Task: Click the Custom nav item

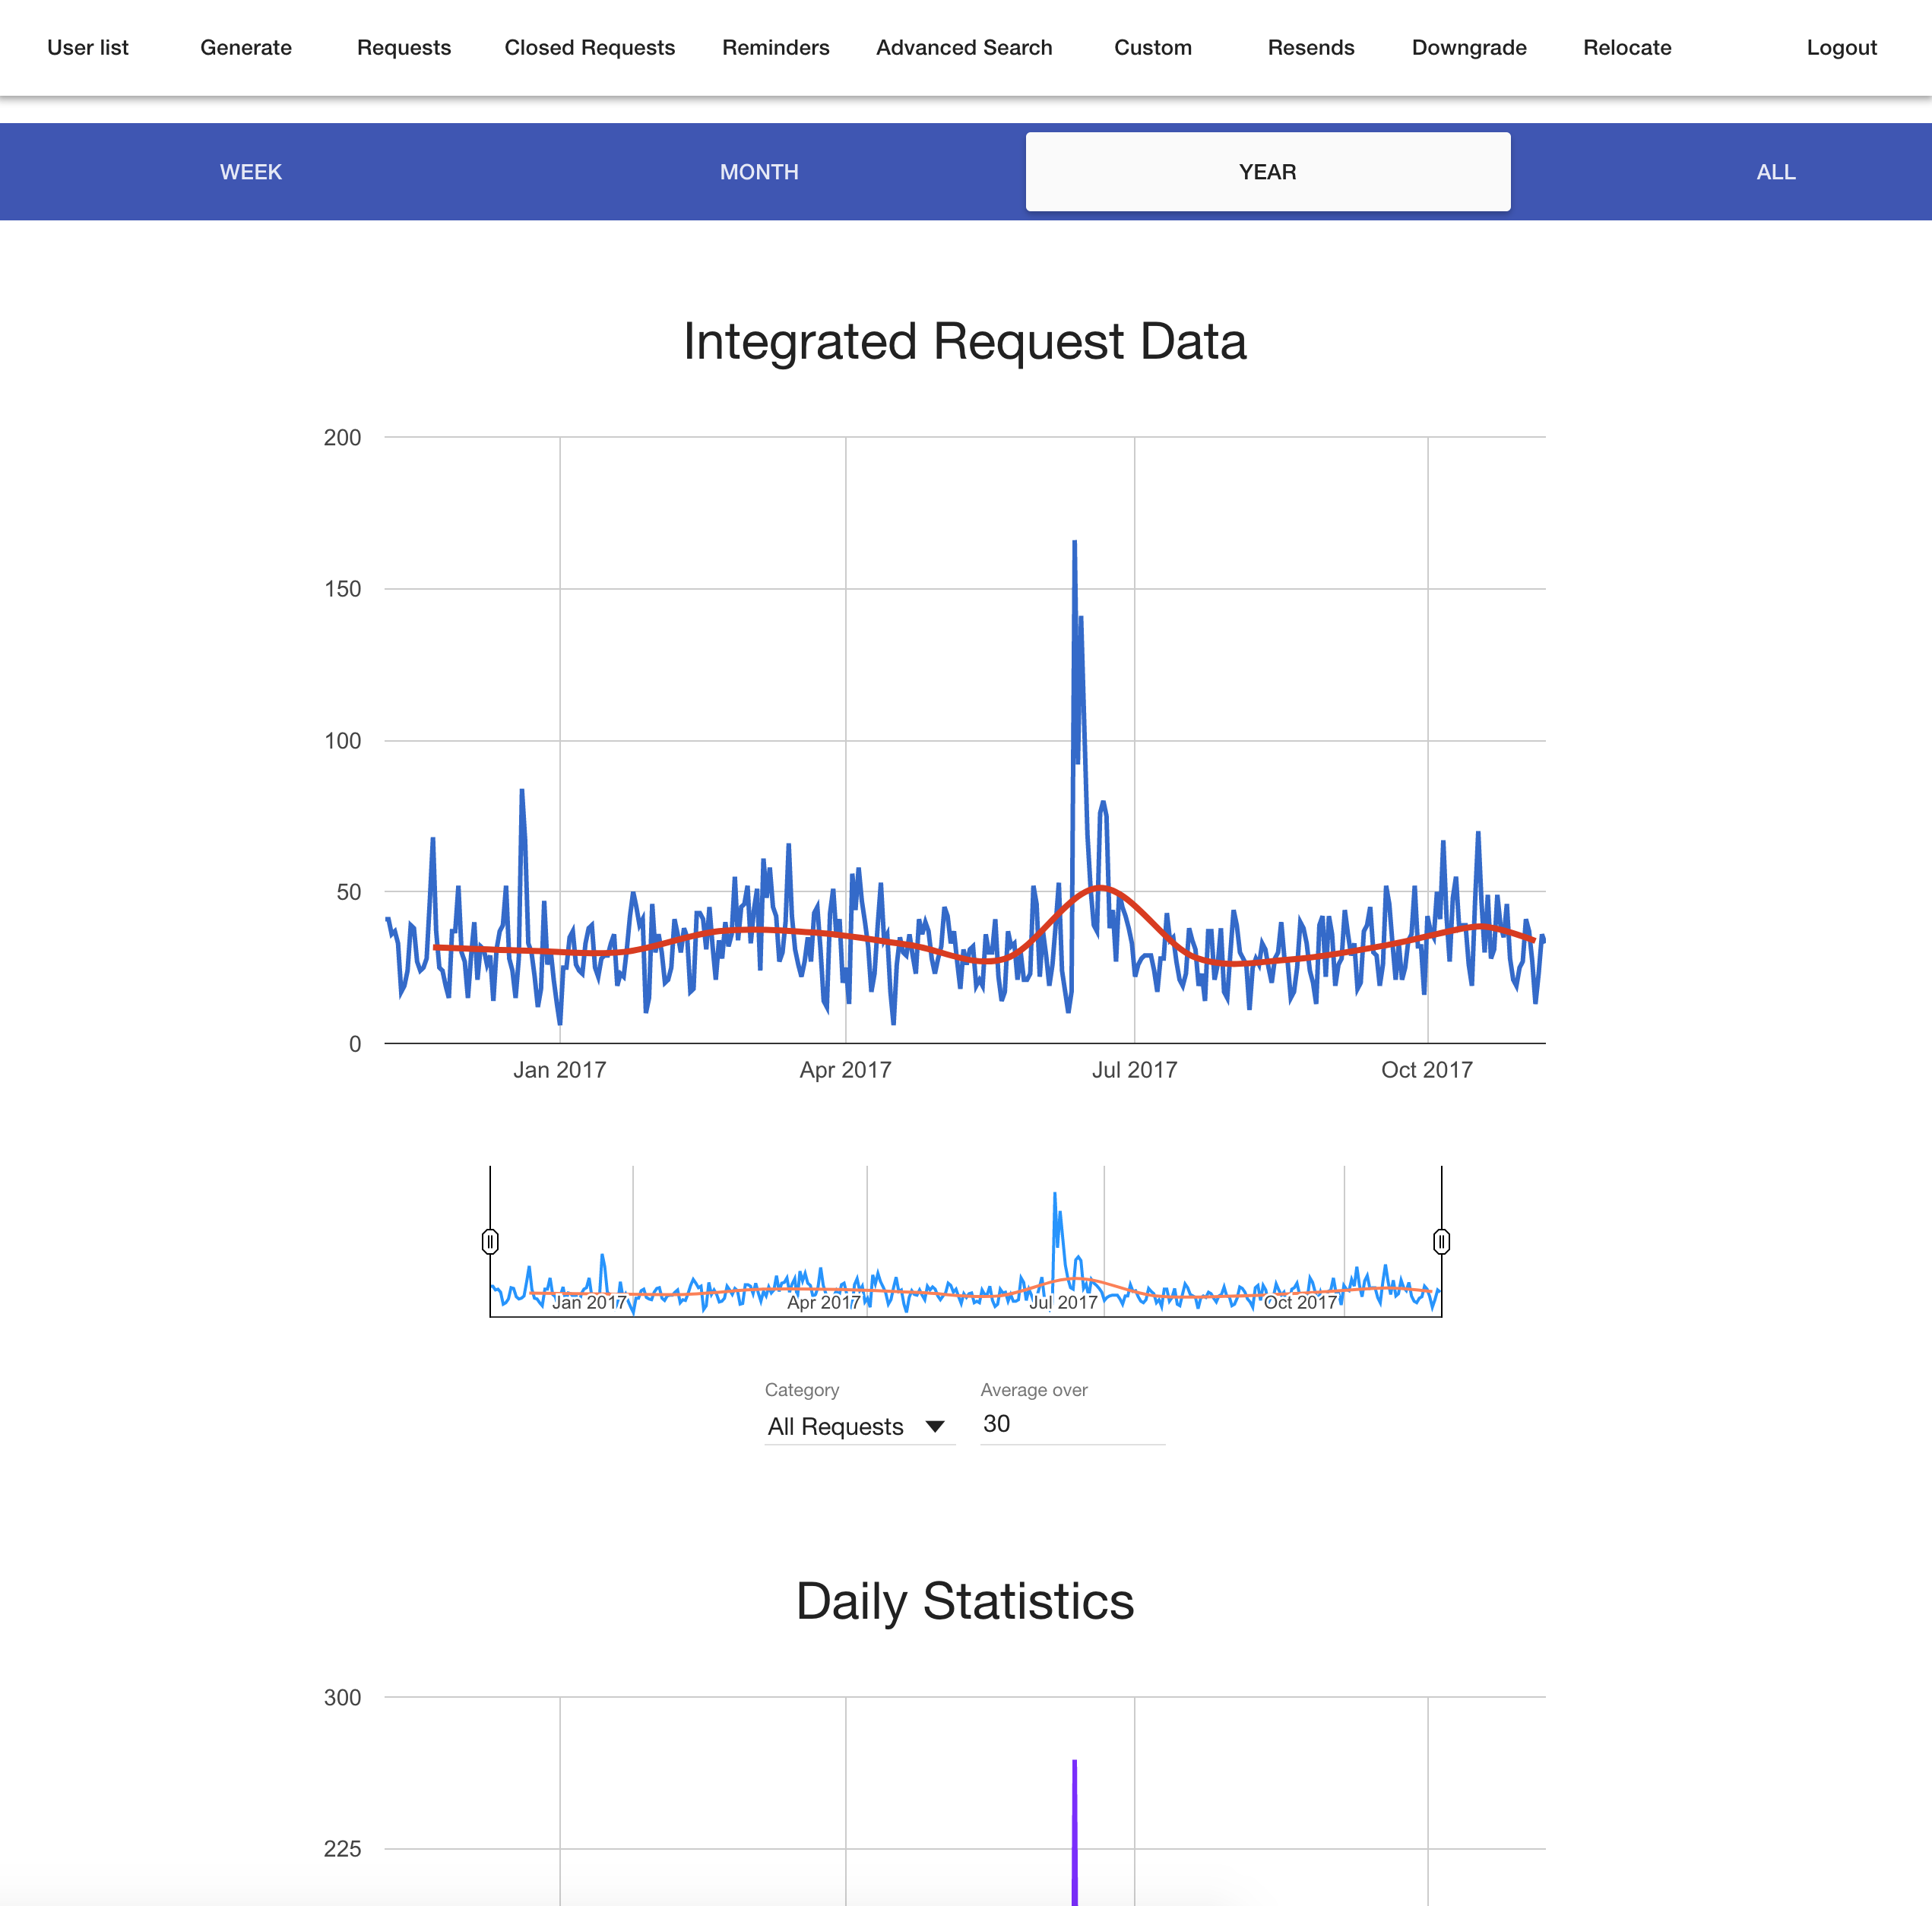Action: point(1153,48)
